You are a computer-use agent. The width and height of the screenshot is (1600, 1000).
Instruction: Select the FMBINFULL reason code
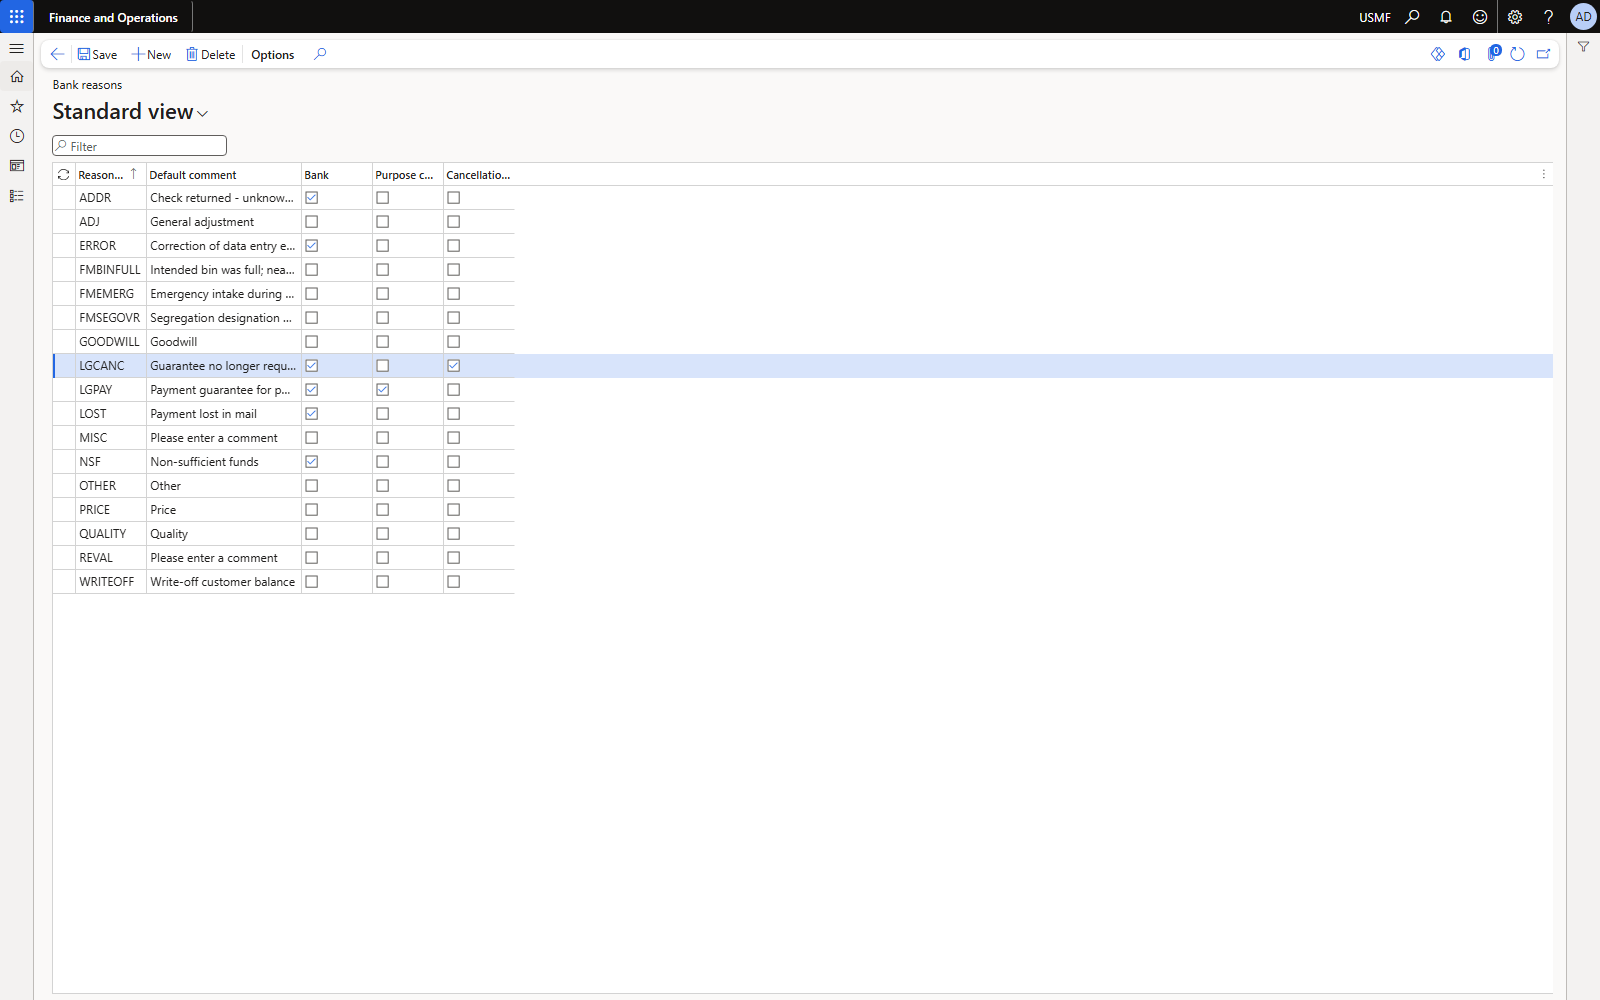[x=110, y=270]
